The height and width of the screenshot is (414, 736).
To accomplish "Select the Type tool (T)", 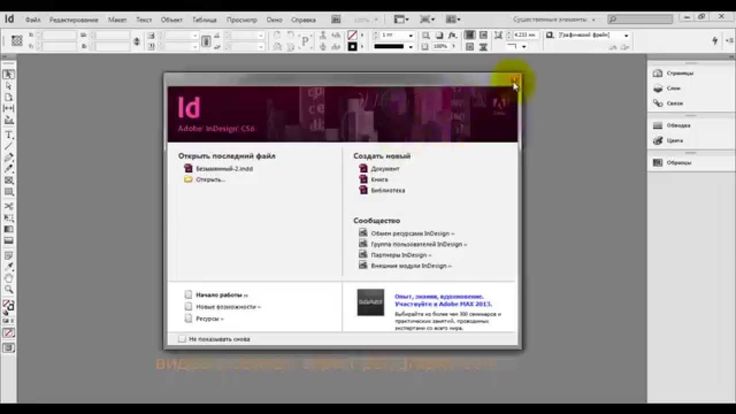I will point(8,135).
